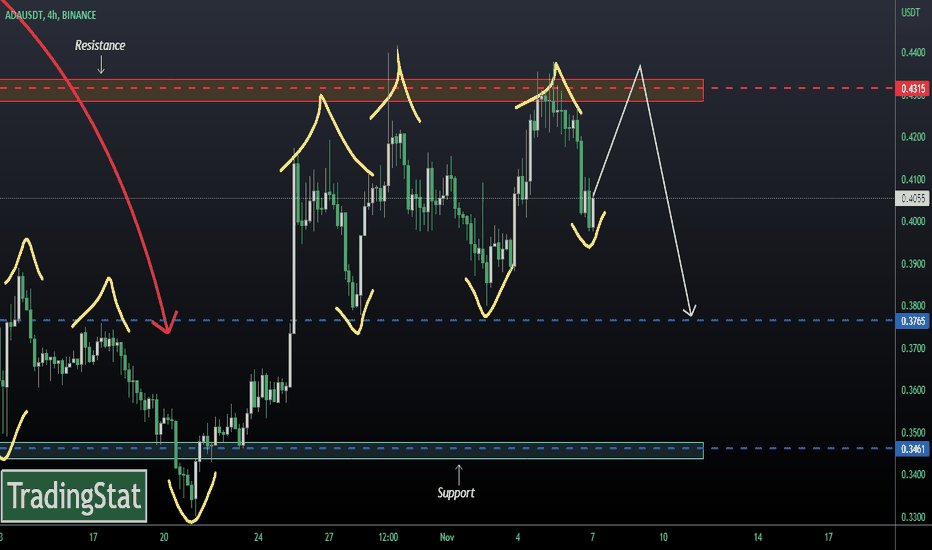Click the 12:00 label on time axis

point(388,537)
